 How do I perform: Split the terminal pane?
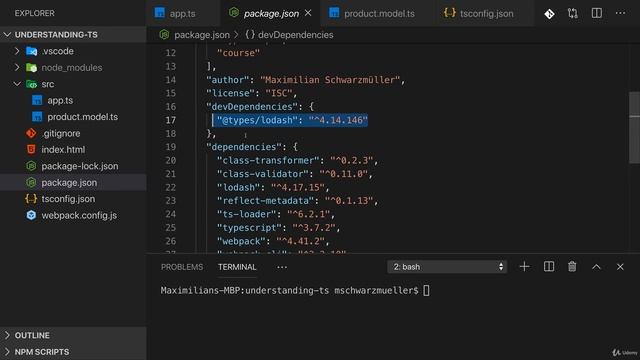[549, 267]
